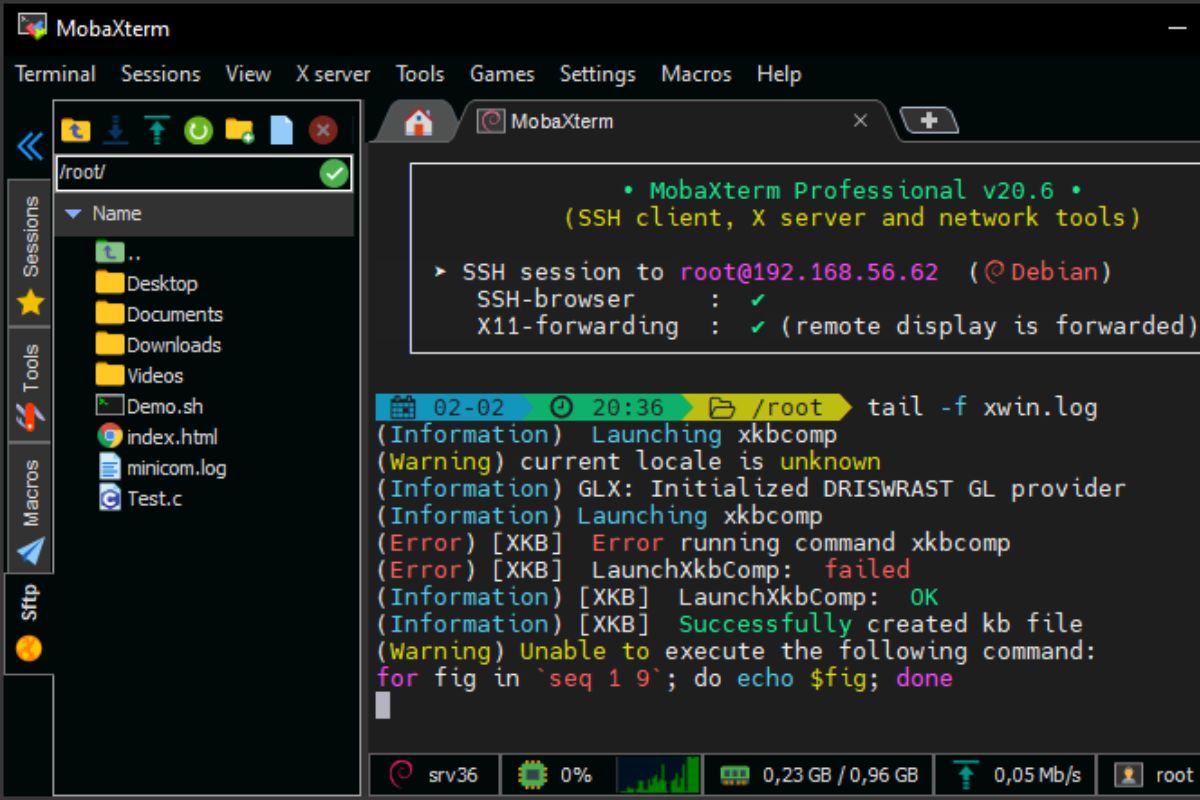Select the Downloads folder
Screen dimensions: 1200x800
(158, 345)
